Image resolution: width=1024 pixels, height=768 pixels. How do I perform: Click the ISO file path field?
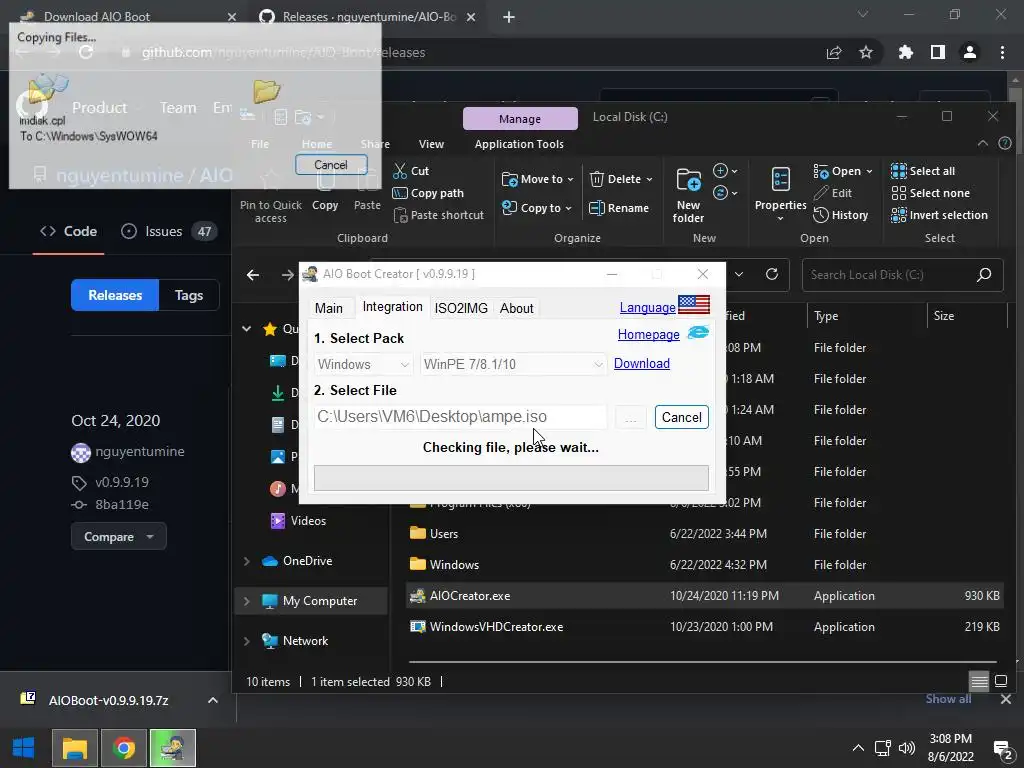coord(460,417)
